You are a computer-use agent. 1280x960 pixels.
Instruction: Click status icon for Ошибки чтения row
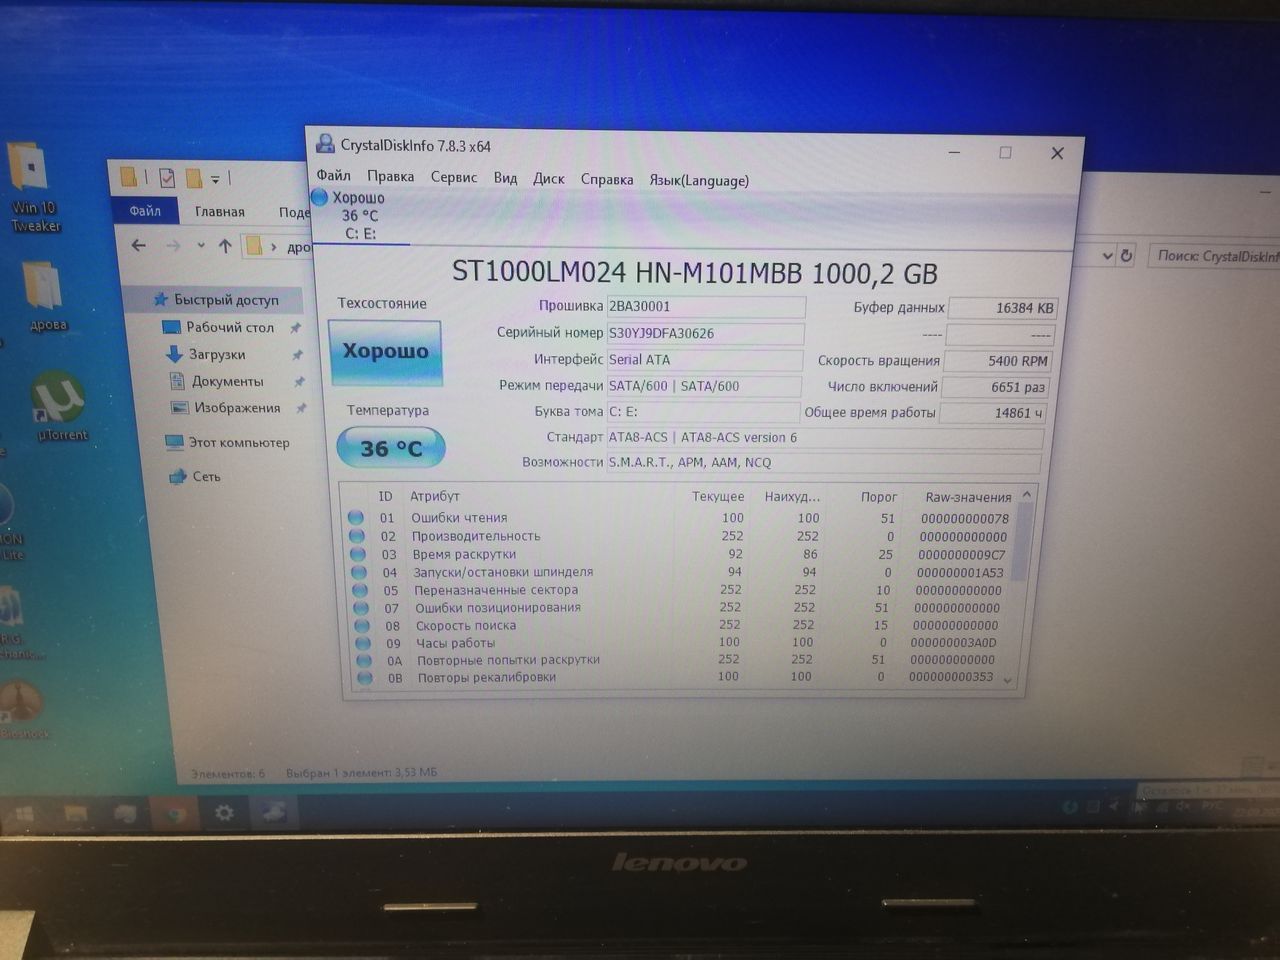355,517
